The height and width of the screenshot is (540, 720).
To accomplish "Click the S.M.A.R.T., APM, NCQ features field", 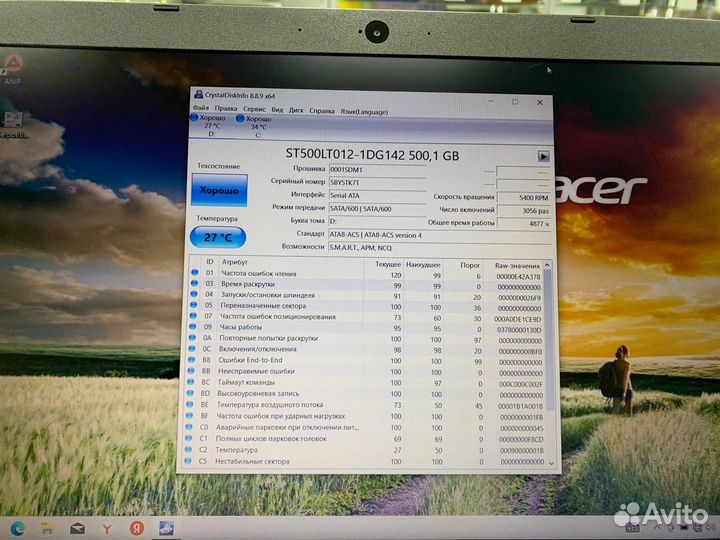I will click(x=439, y=248).
